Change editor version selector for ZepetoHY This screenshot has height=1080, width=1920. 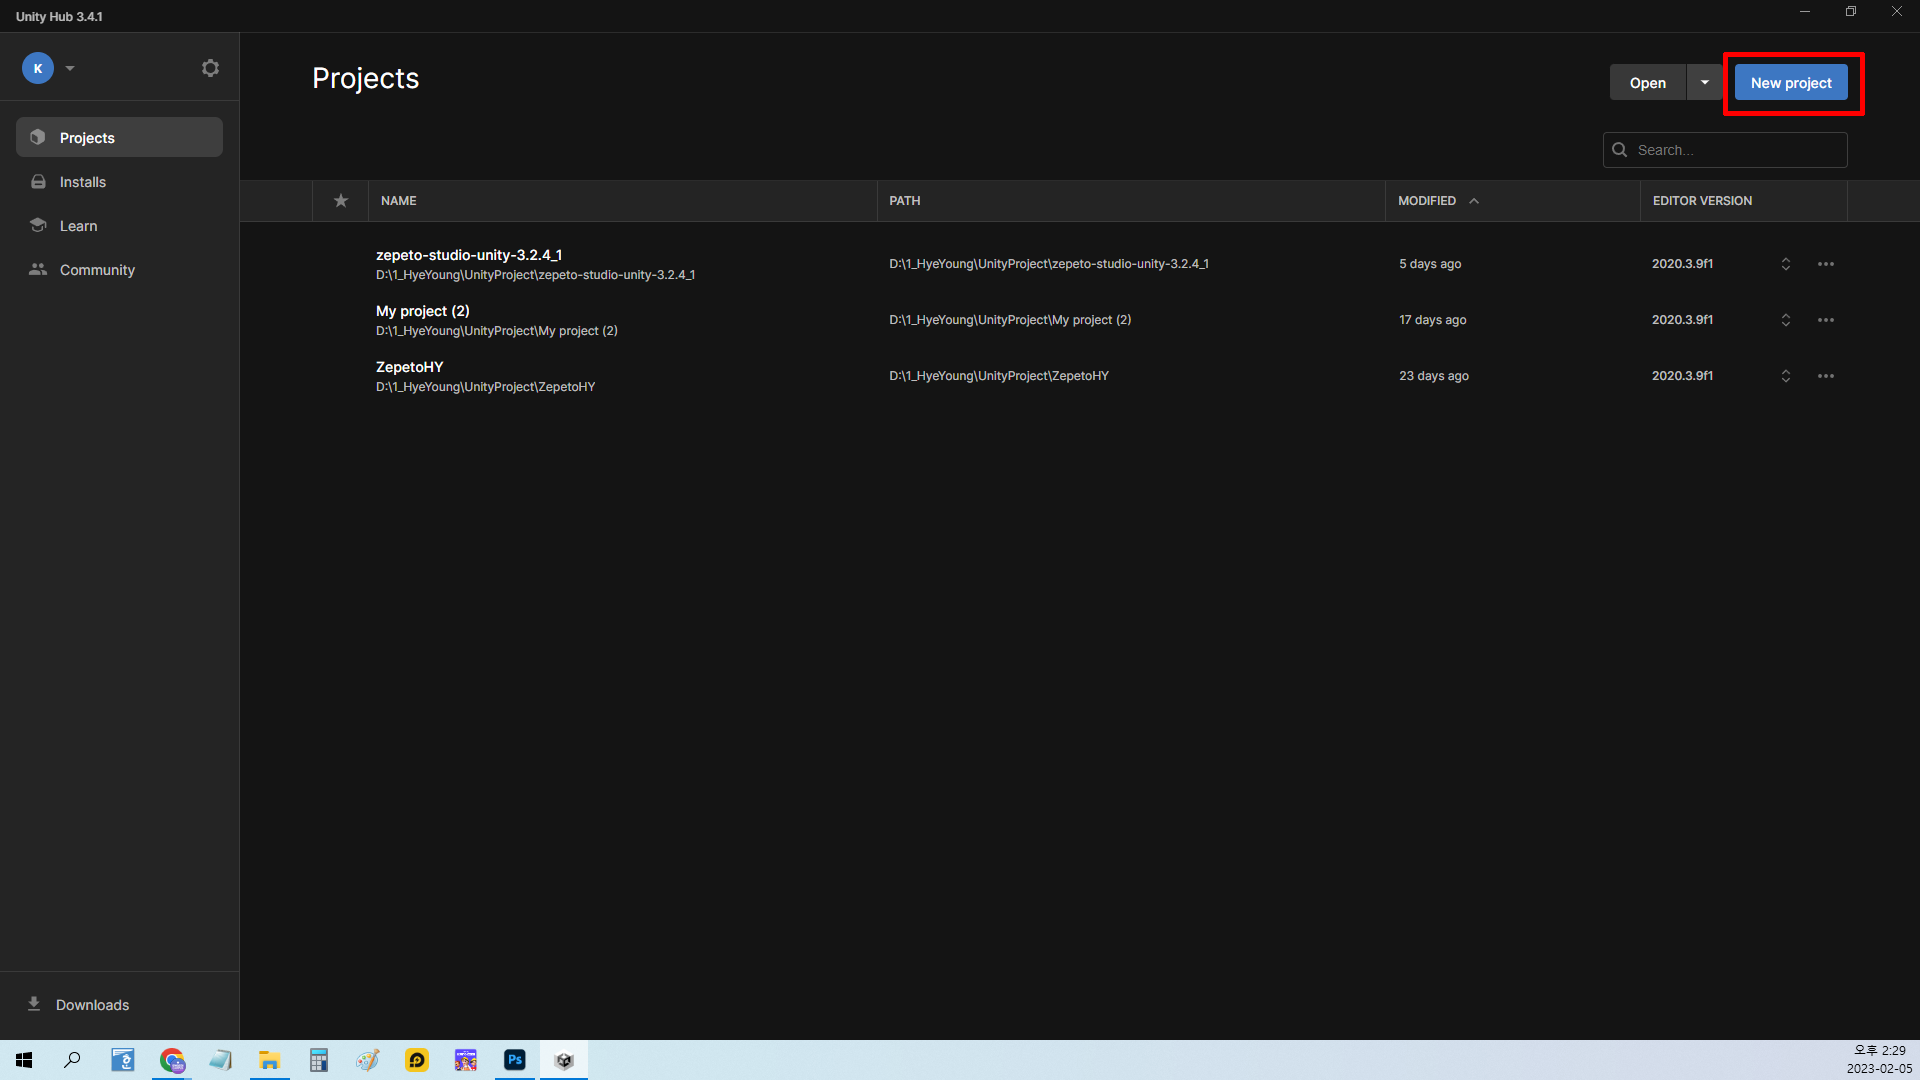coord(1785,376)
